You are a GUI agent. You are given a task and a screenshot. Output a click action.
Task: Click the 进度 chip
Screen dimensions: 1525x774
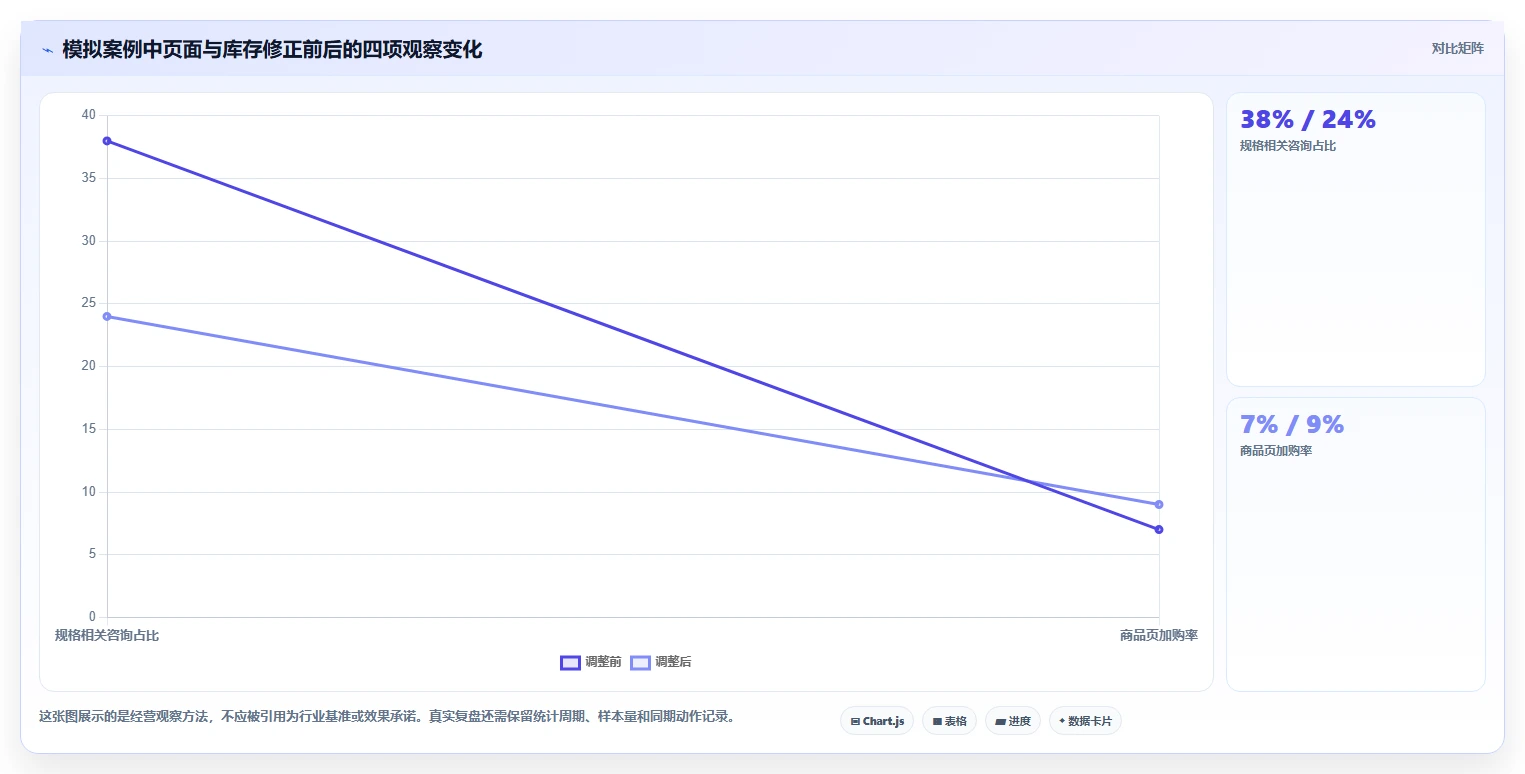(1013, 721)
